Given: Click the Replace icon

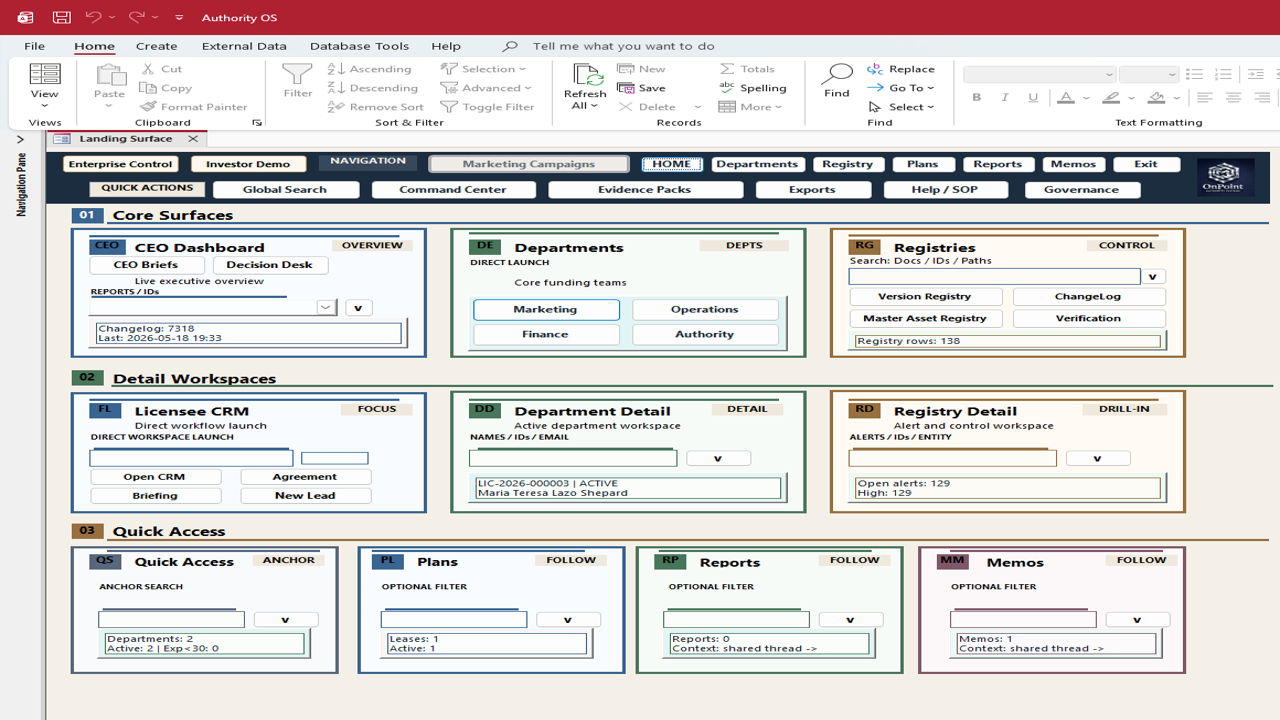Looking at the screenshot, I should 875,69.
